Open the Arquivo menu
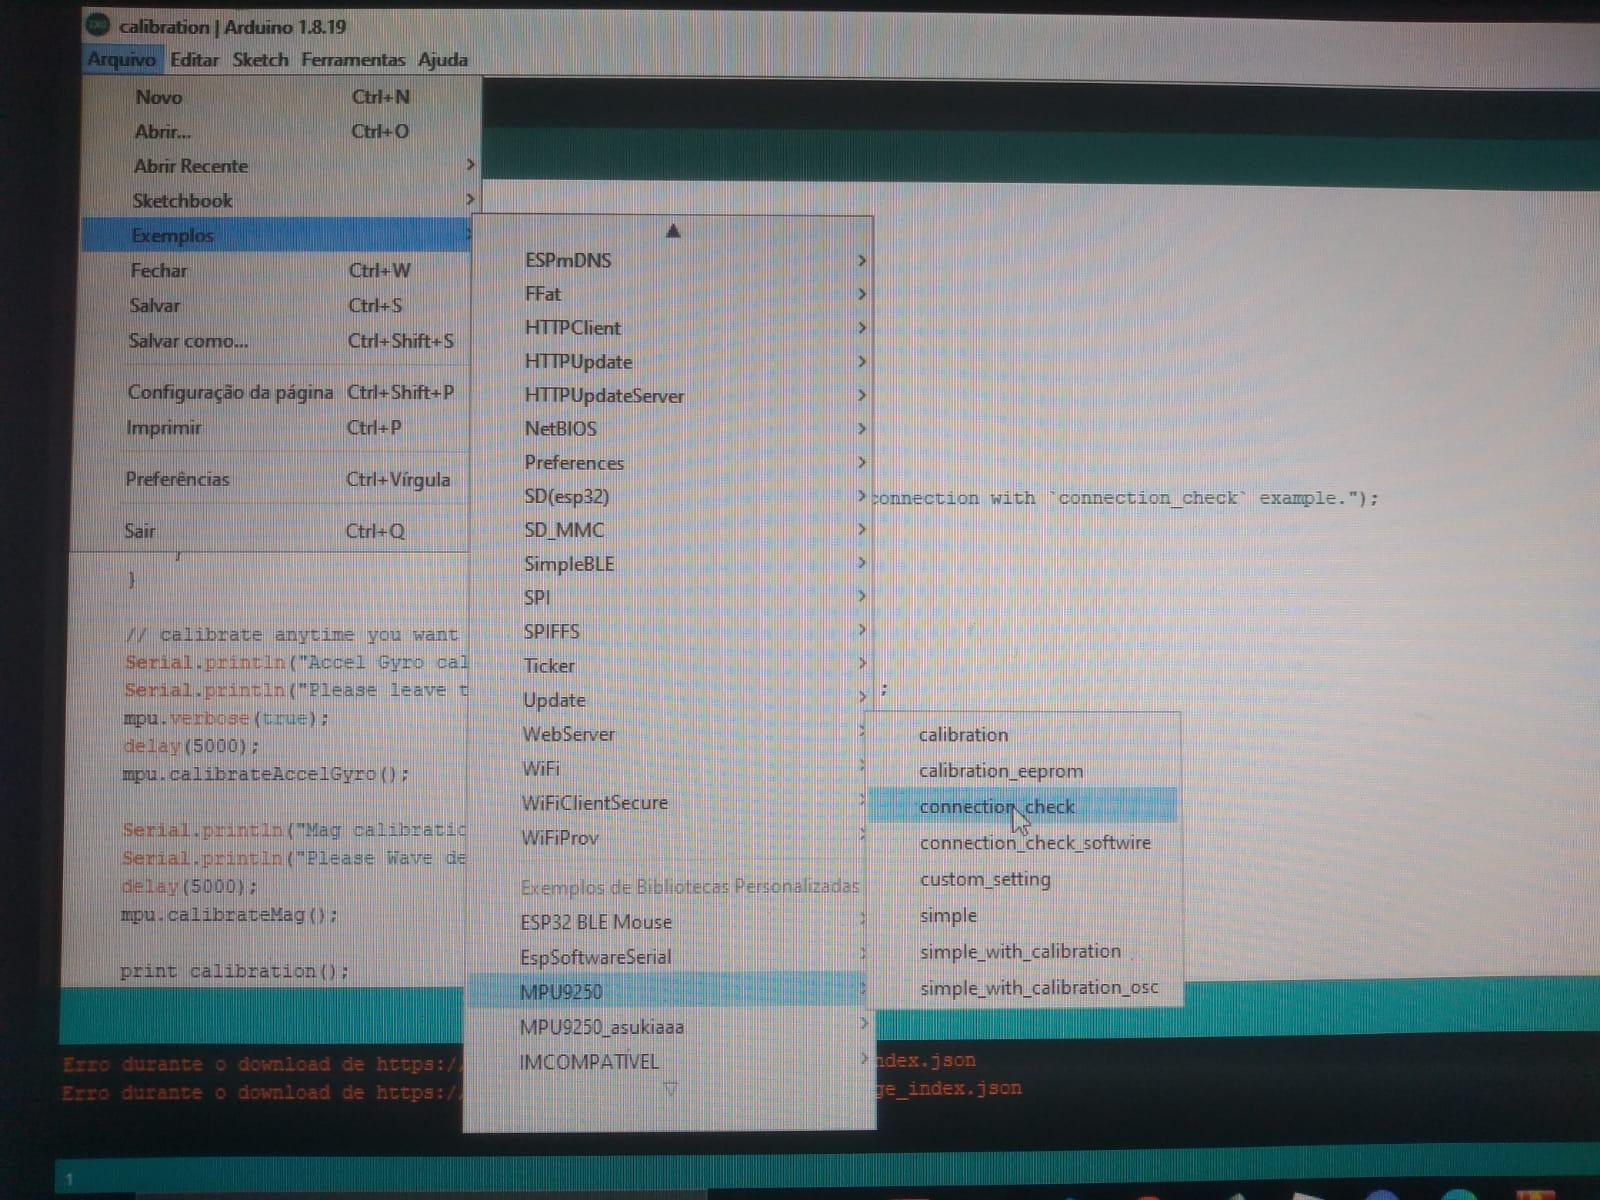The height and width of the screenshot is (1200, 1600). (x=122, y=60)
